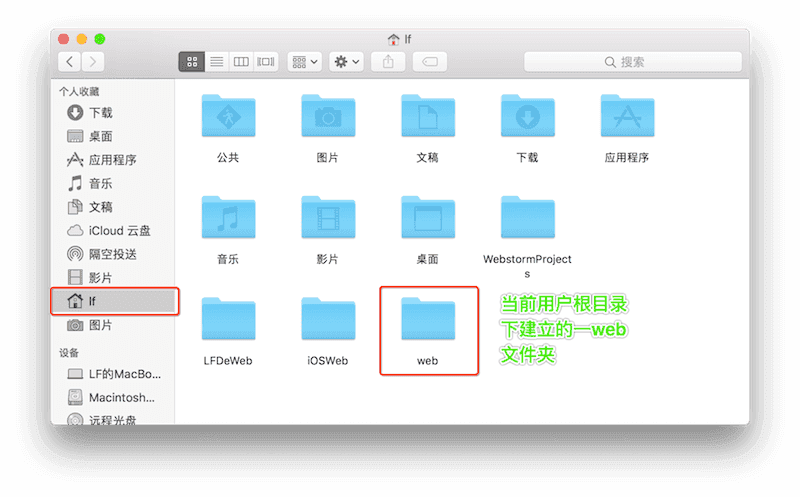Viewport: 800px width, 497px height.
Task: Select the 影片 folder icon in main pane
Action: click(328, 217)
